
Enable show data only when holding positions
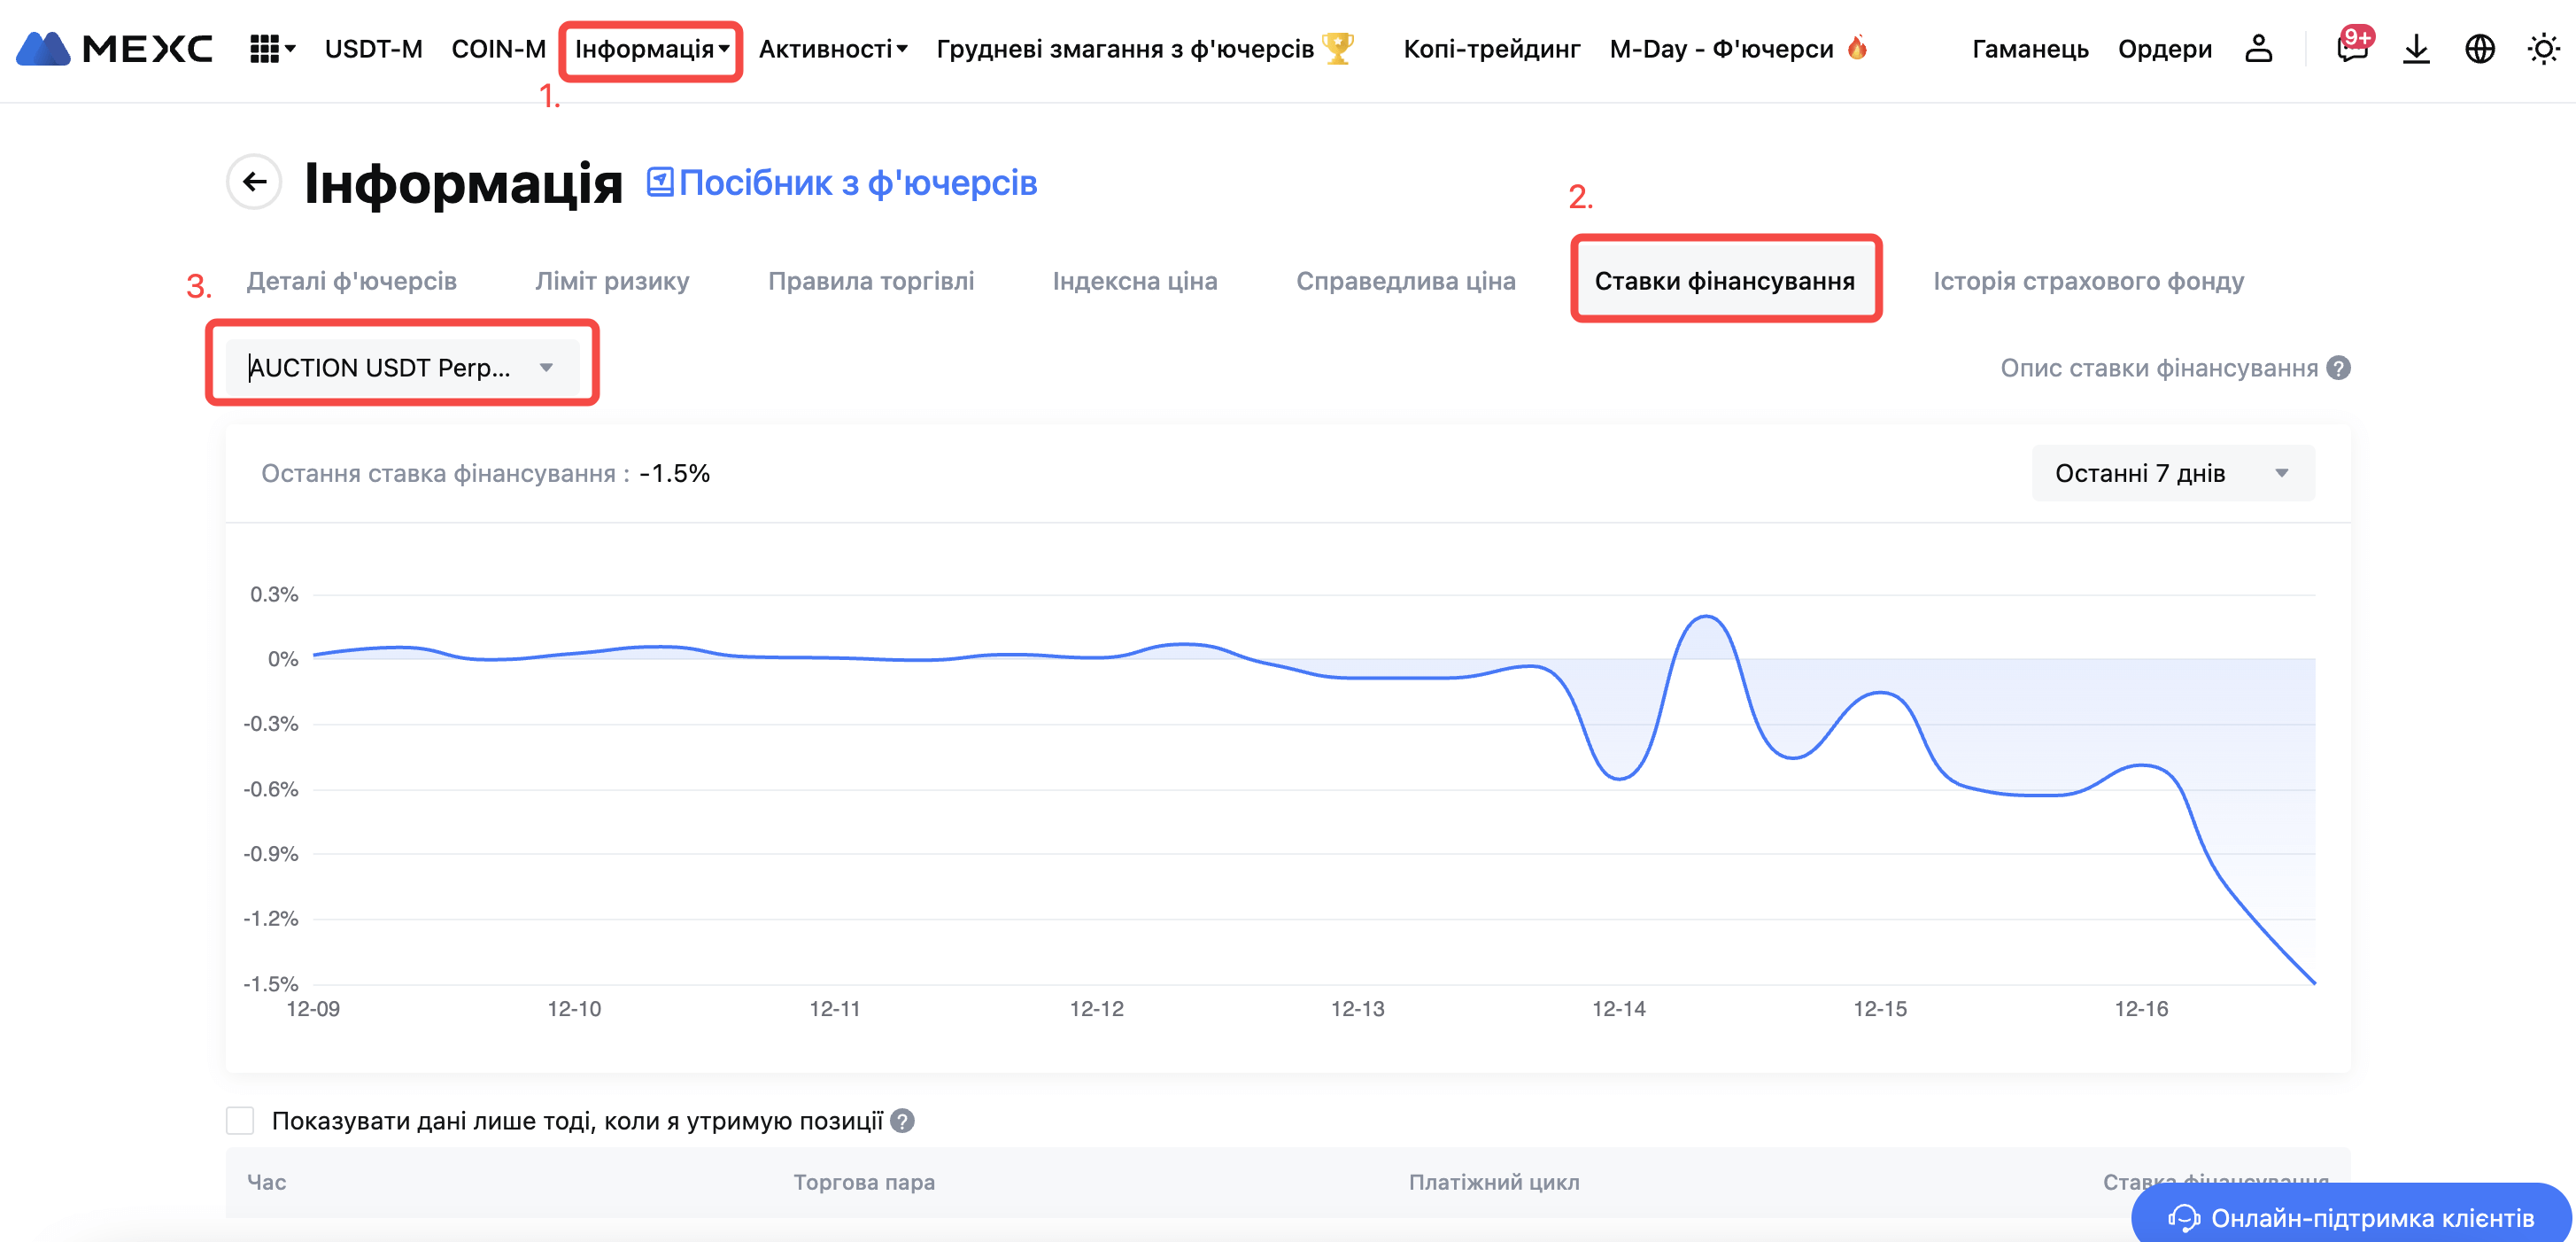[x=240, y=1120]
